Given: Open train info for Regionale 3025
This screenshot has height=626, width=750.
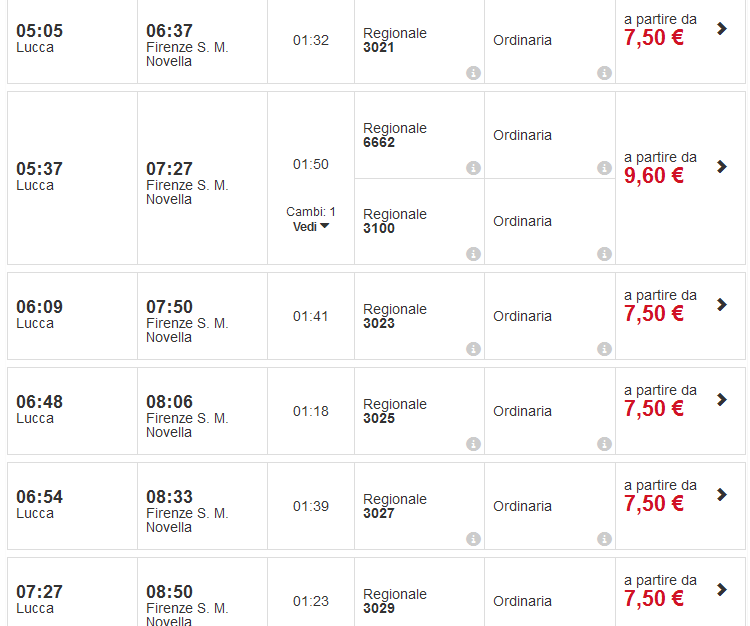Looking at the screenshot, I should pos(473,444).
